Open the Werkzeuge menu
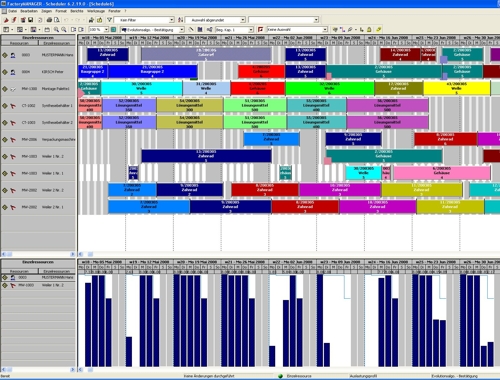 [x=96, y=11]
